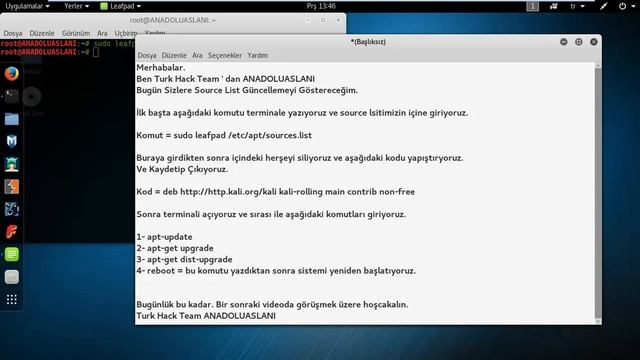
Task: Open the Uygulamalar menu in top bar
Action: coord(27,6)
